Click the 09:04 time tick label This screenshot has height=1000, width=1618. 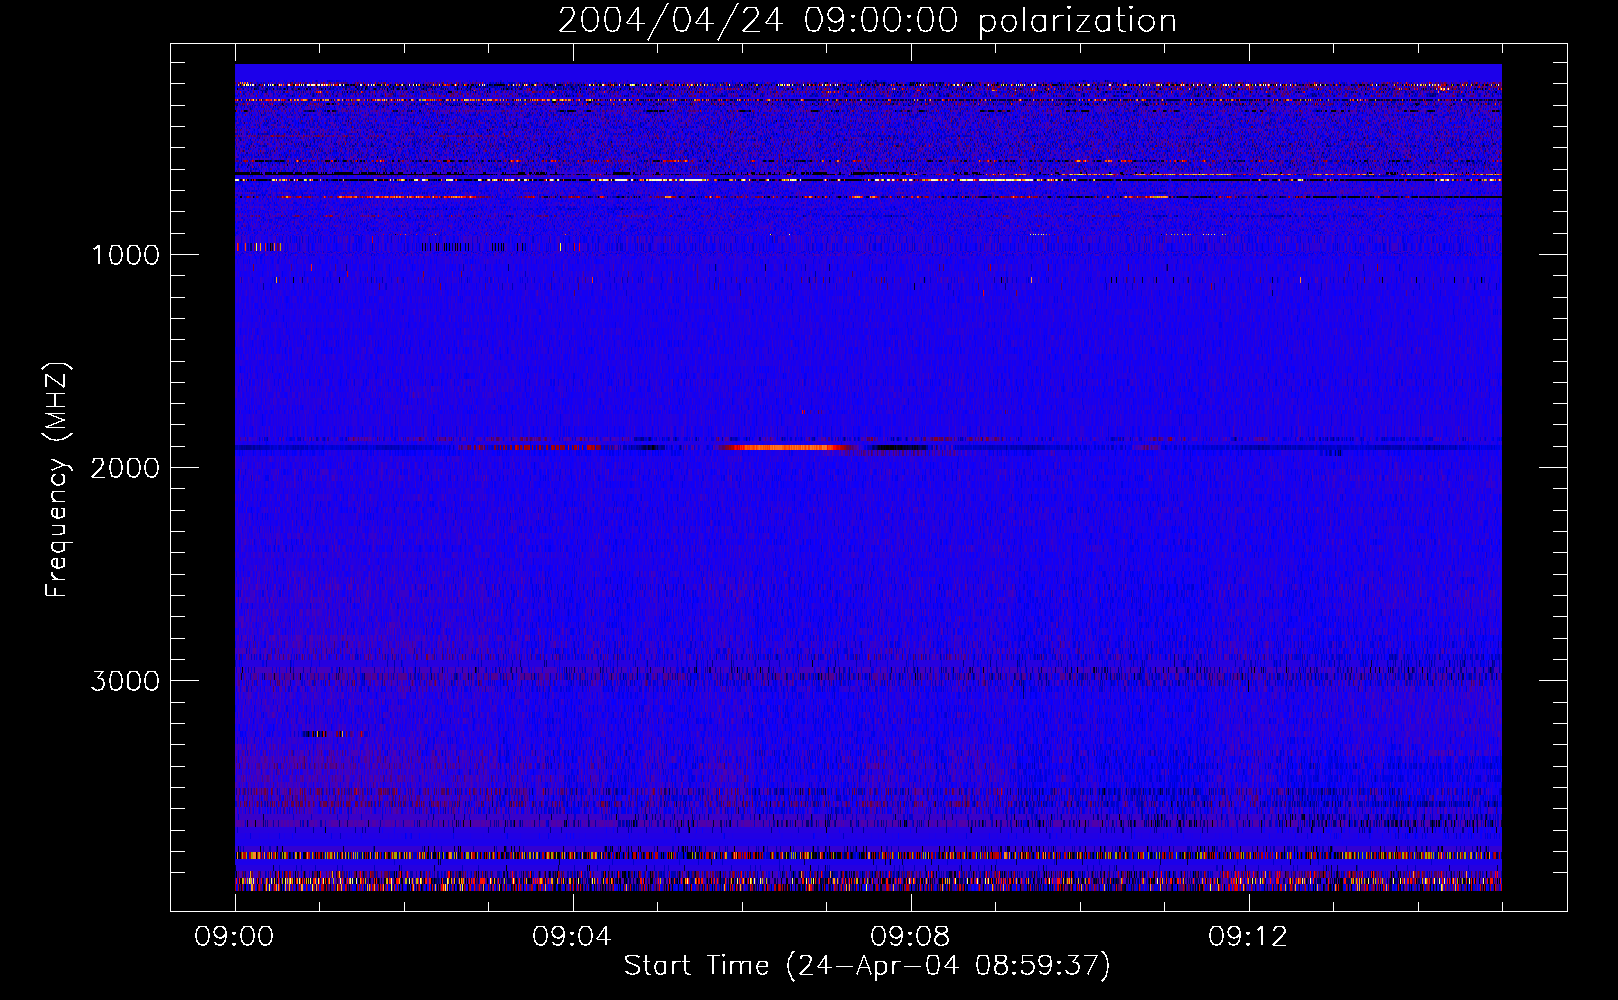[572, 937]
